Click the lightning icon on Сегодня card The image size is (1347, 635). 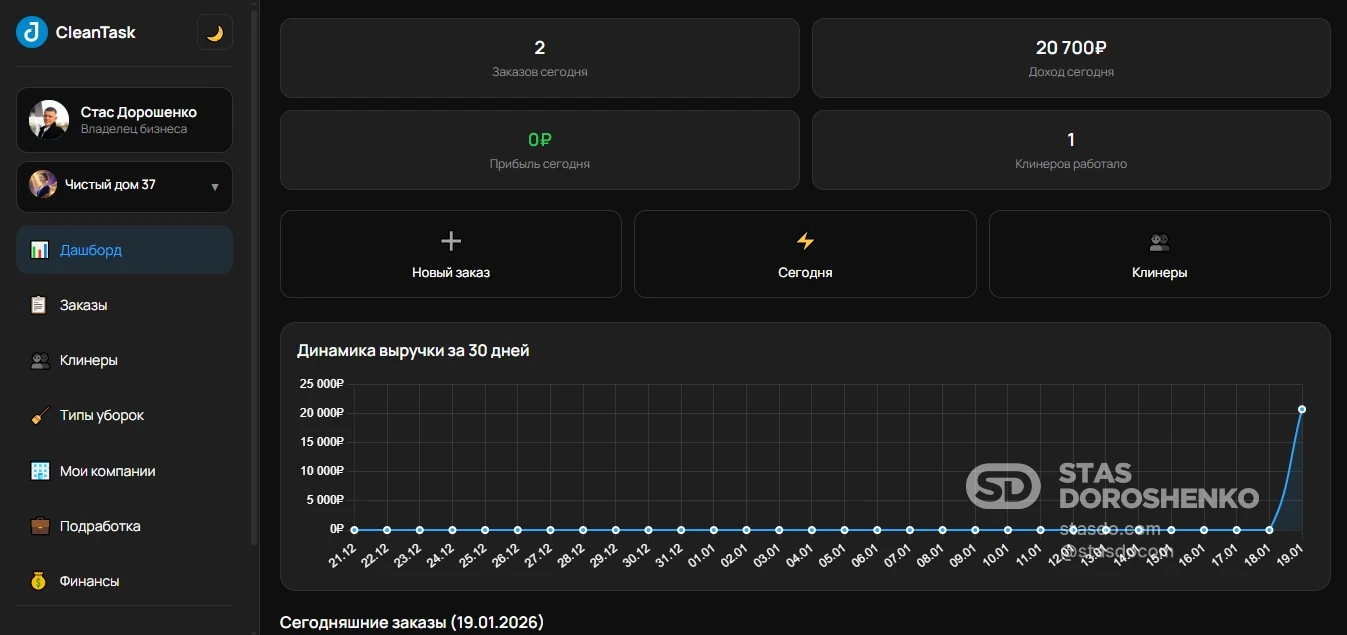coord(805,240)
